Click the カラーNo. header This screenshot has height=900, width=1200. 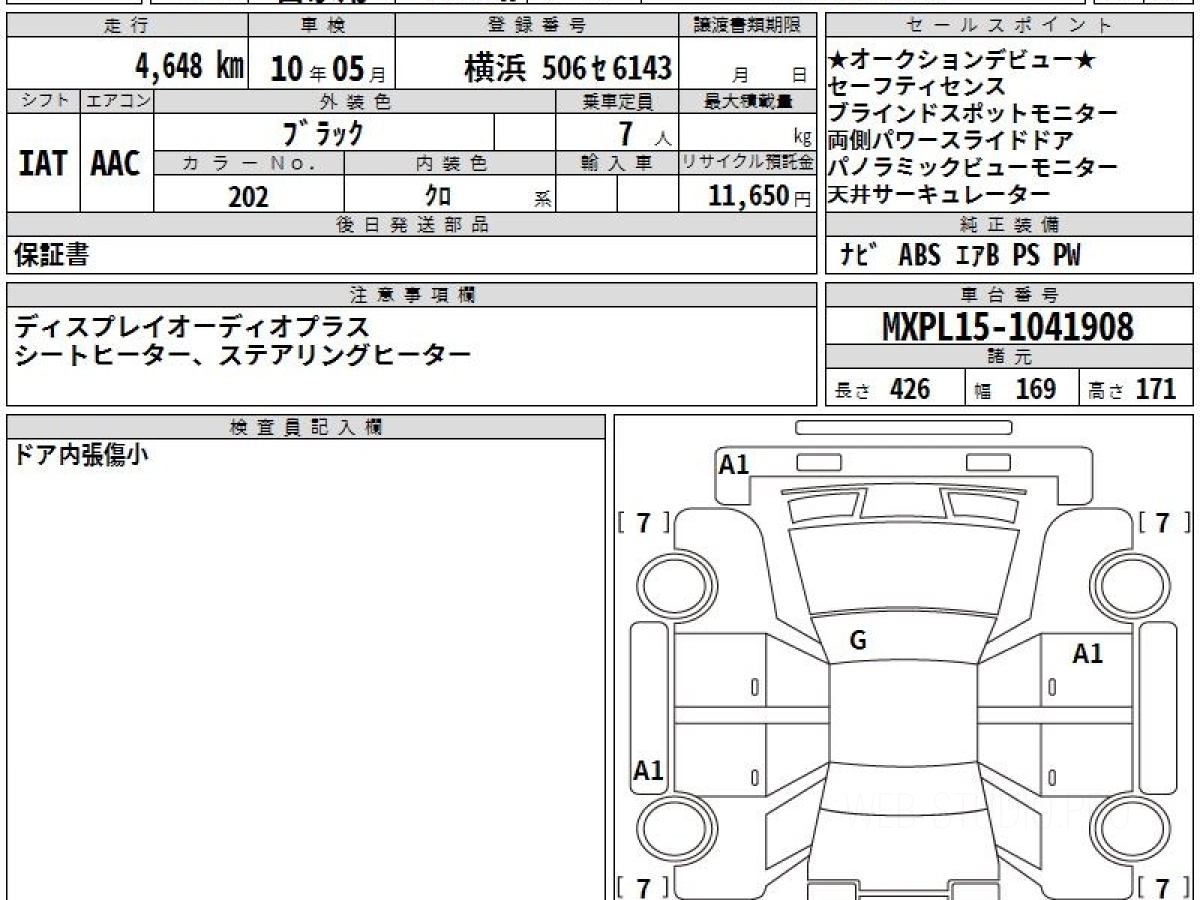[249, 163]
